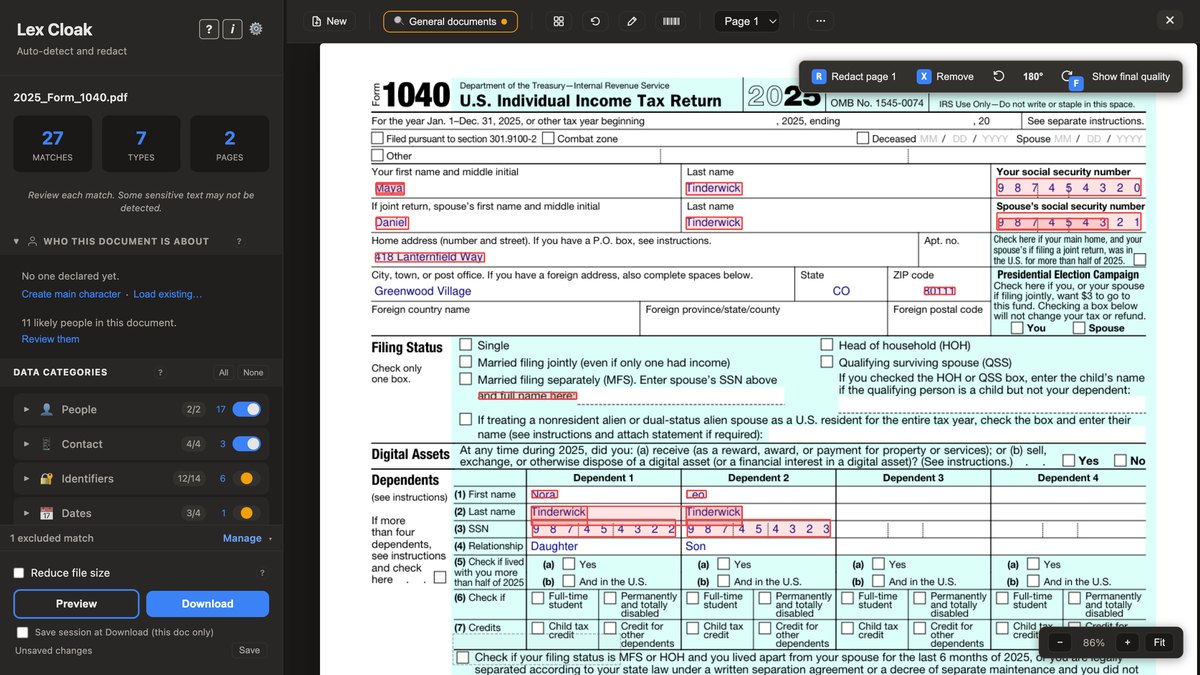
Task: Click the Preview button
Action: [76, 604]
